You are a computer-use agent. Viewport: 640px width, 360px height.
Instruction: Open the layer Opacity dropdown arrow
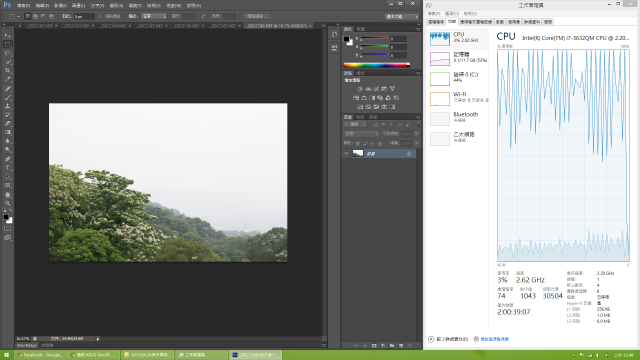click(416, 134)
